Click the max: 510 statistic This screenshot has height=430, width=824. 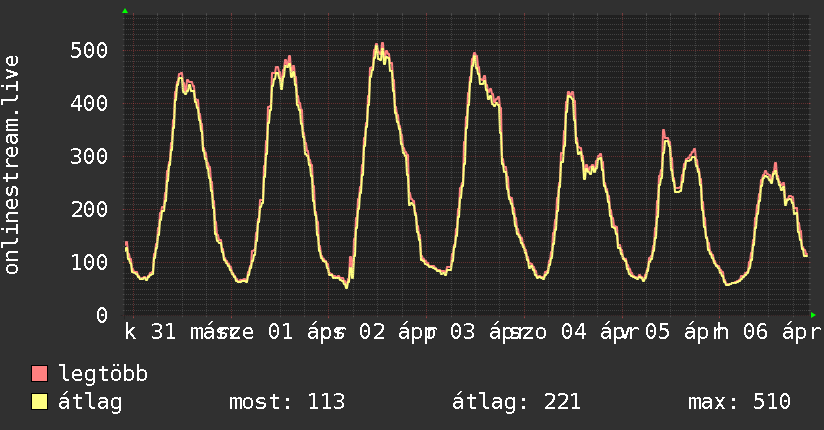[x=739, y=402]
